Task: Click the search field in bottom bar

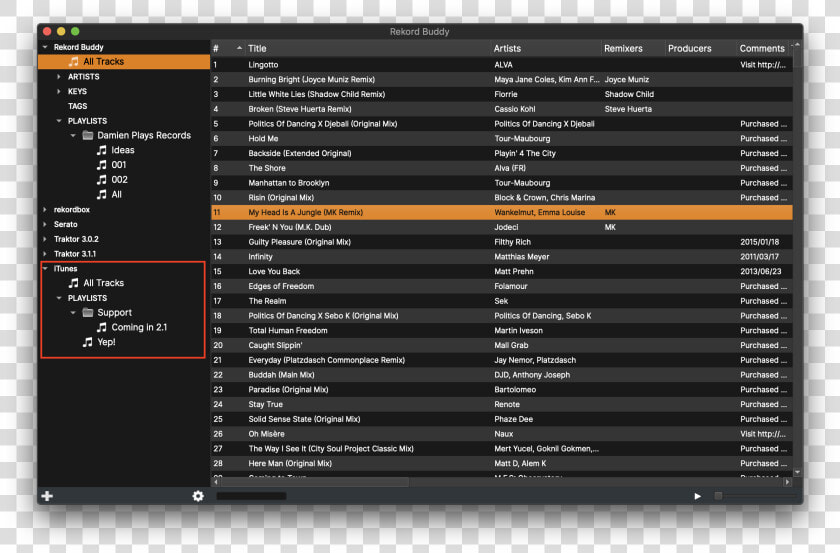Action: [251, 496]
